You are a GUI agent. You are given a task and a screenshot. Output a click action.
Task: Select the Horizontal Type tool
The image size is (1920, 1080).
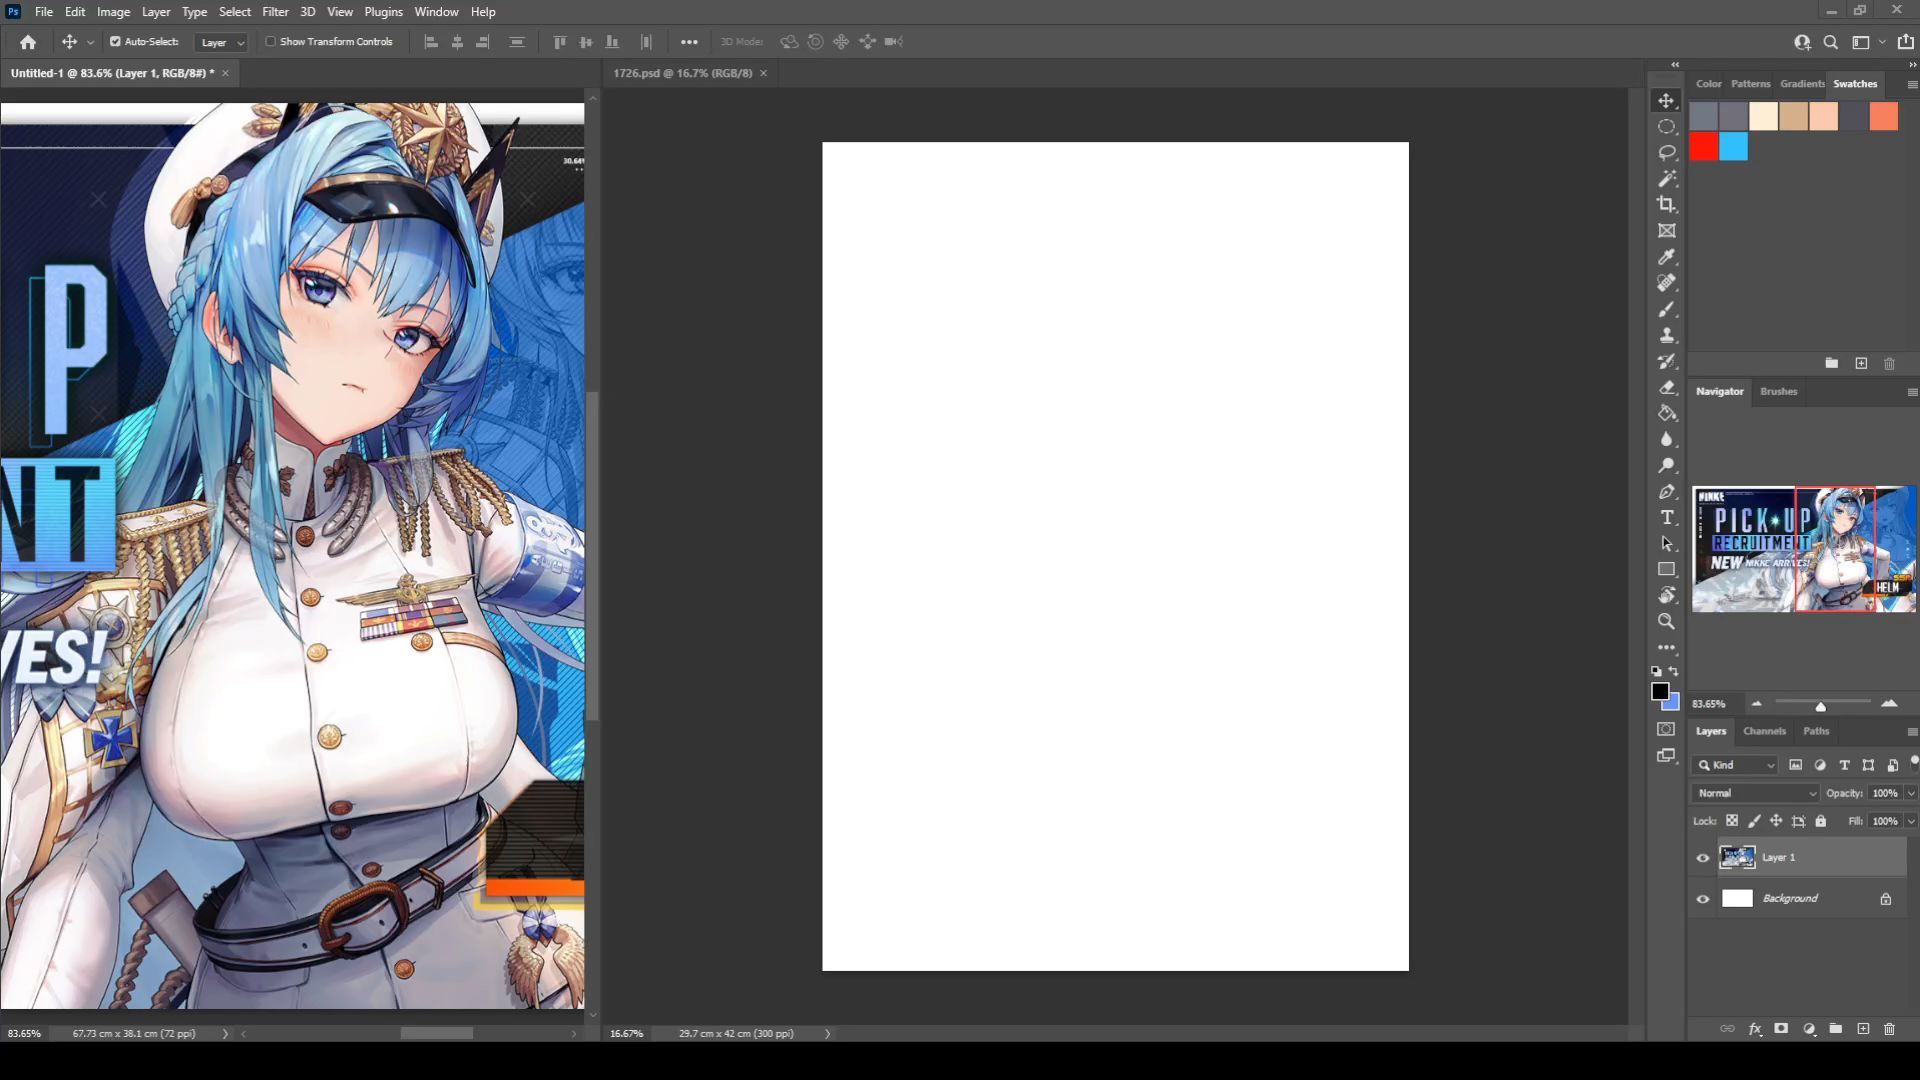(1666, 518)
